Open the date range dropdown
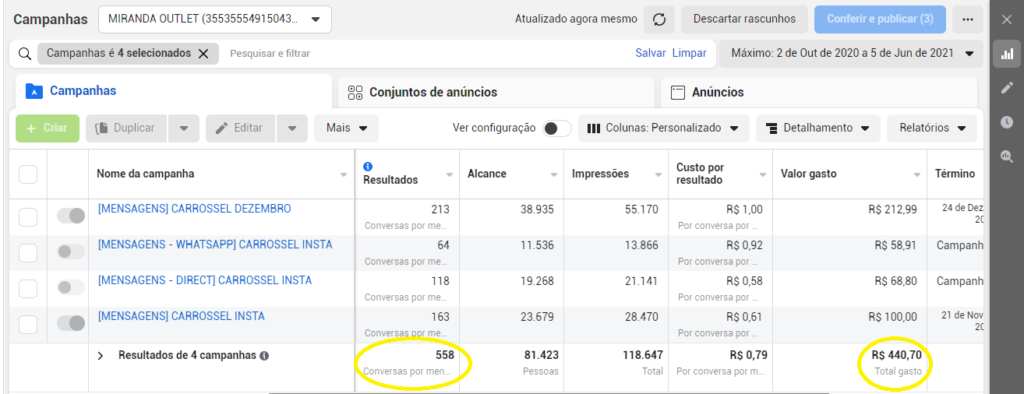Image resolution: width=1024 pixels, height=394 pixels. pyautogui.click(x=852, y=54)
